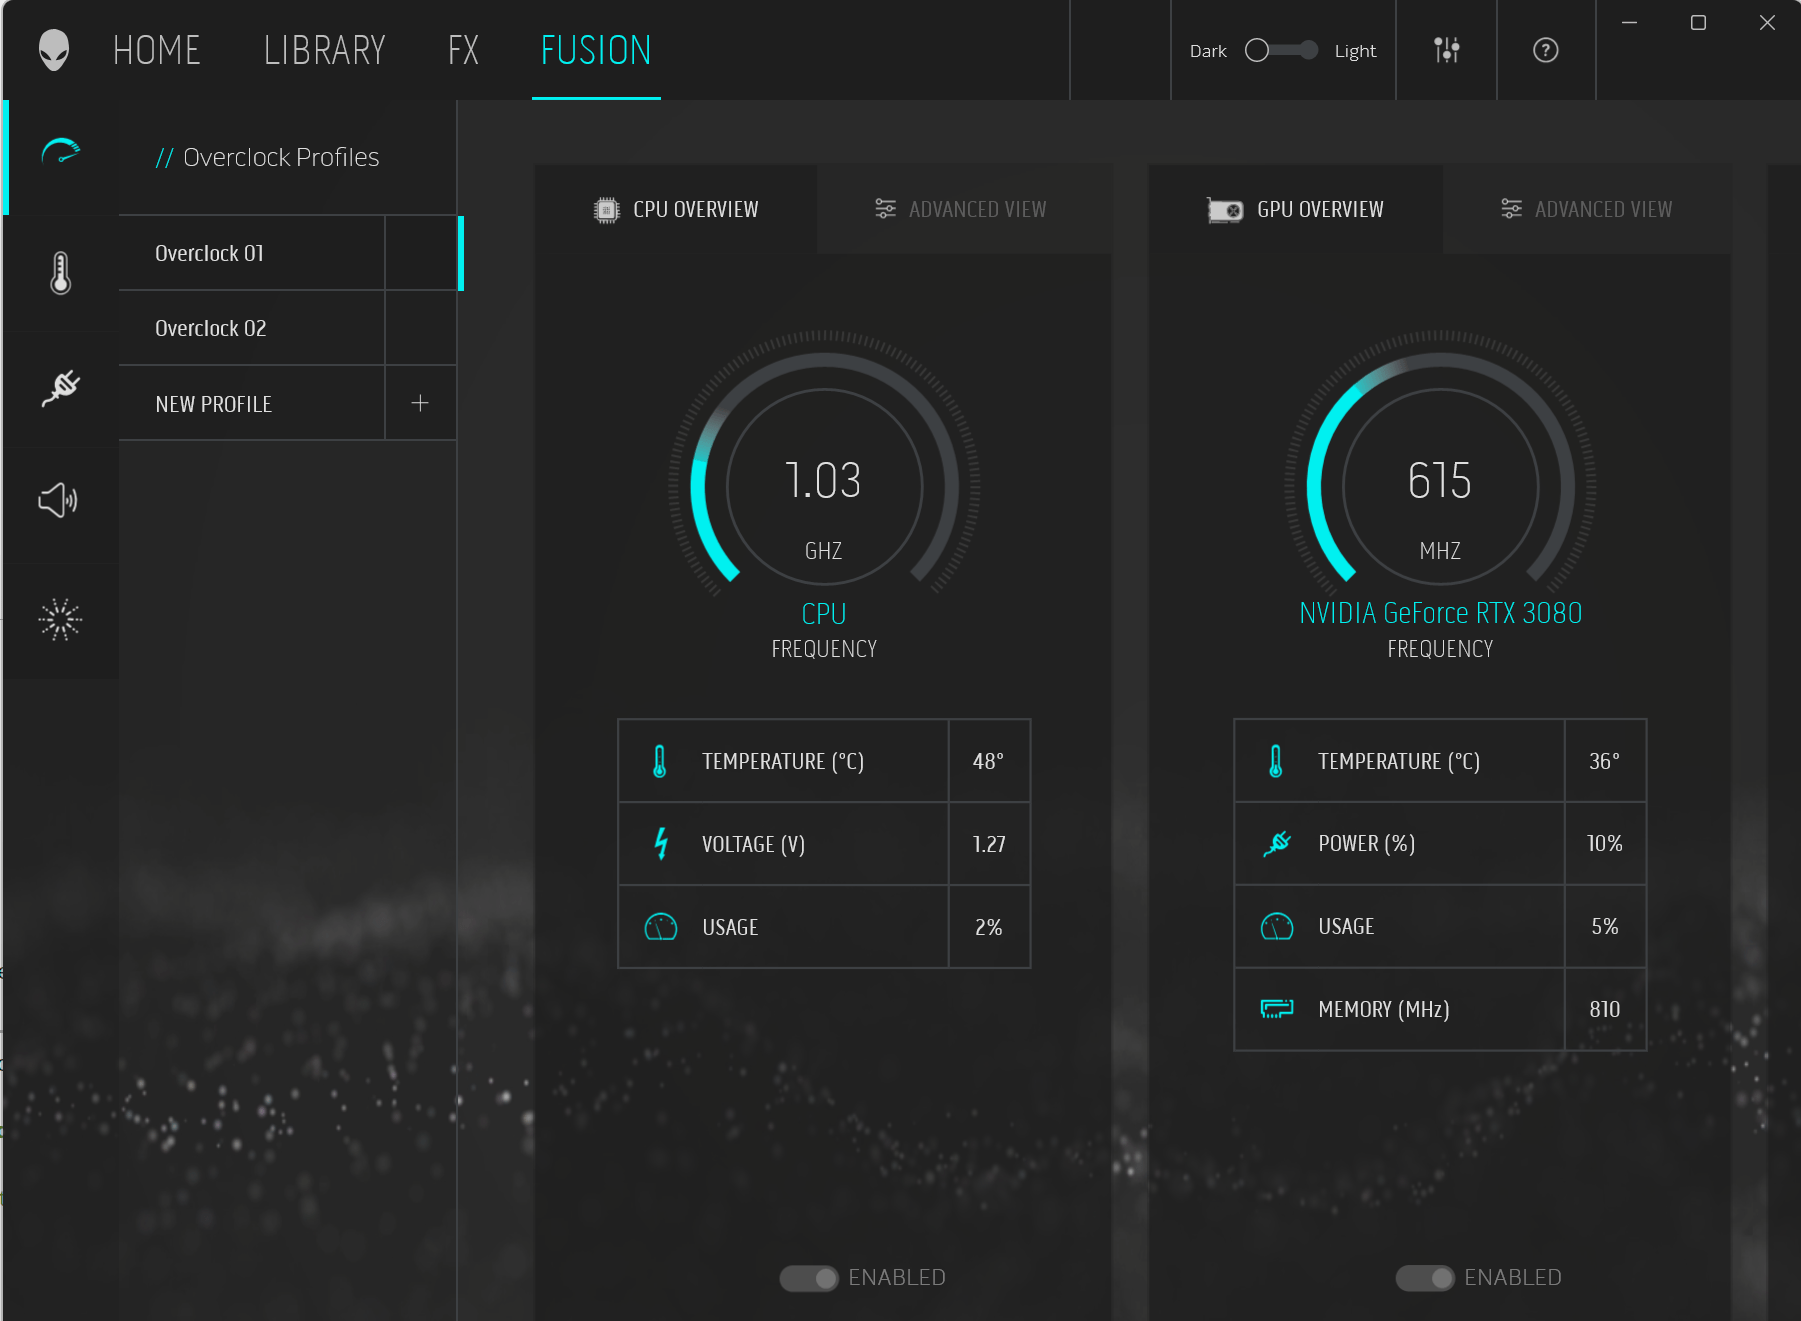Image resolution: width=1801 pixels, height=1321 pixels.
Task: Click the Alienware head logo
Action: click(54, 50)
